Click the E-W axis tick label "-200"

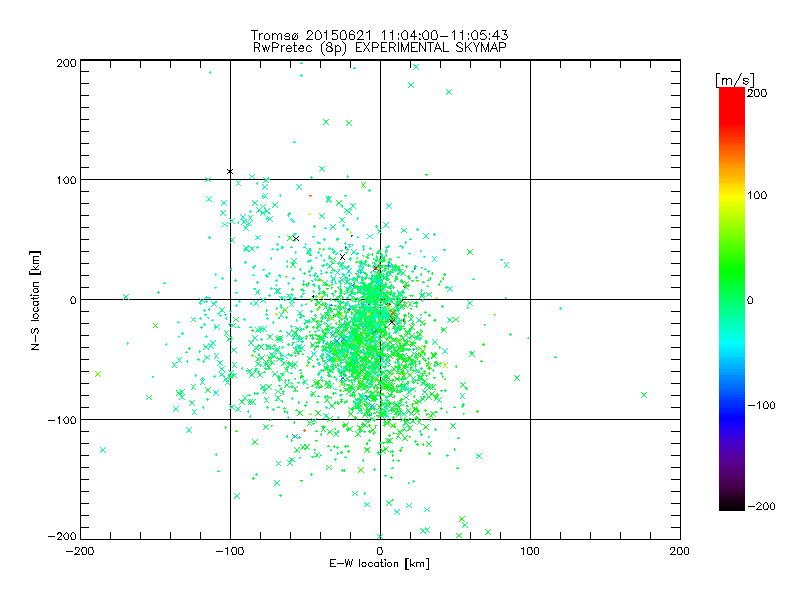(x=80, y=551)
